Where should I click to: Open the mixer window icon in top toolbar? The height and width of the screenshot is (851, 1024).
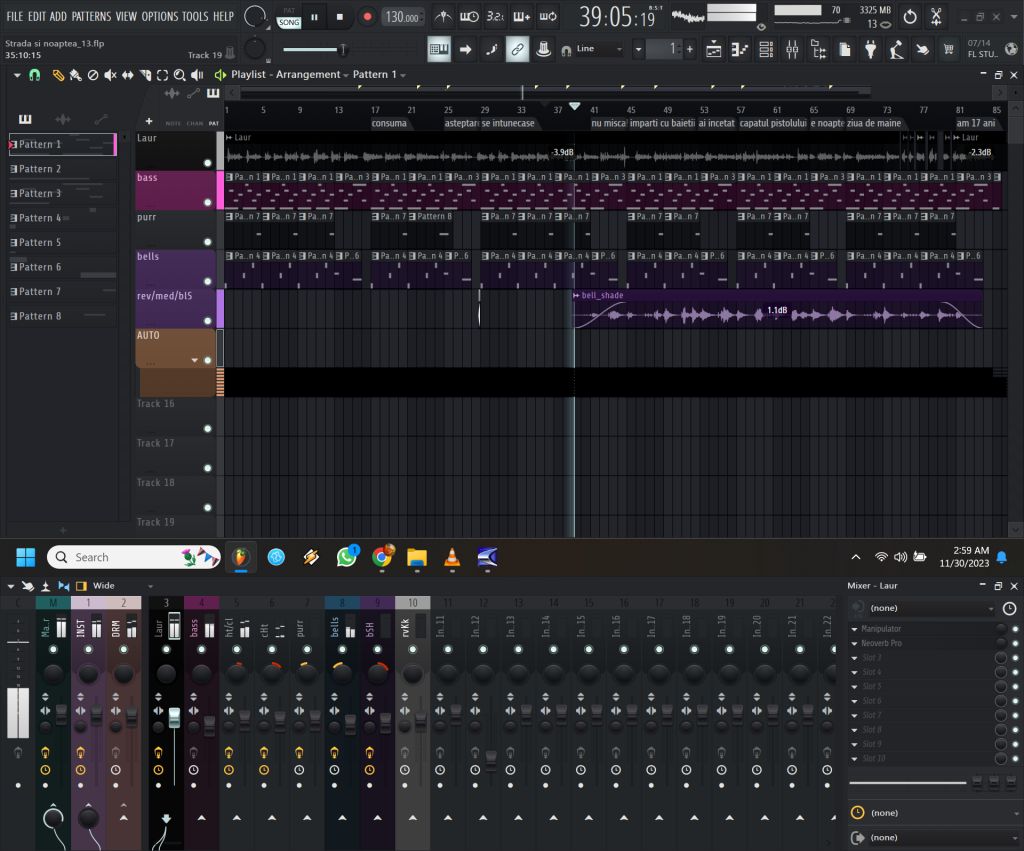pos(792,49)
